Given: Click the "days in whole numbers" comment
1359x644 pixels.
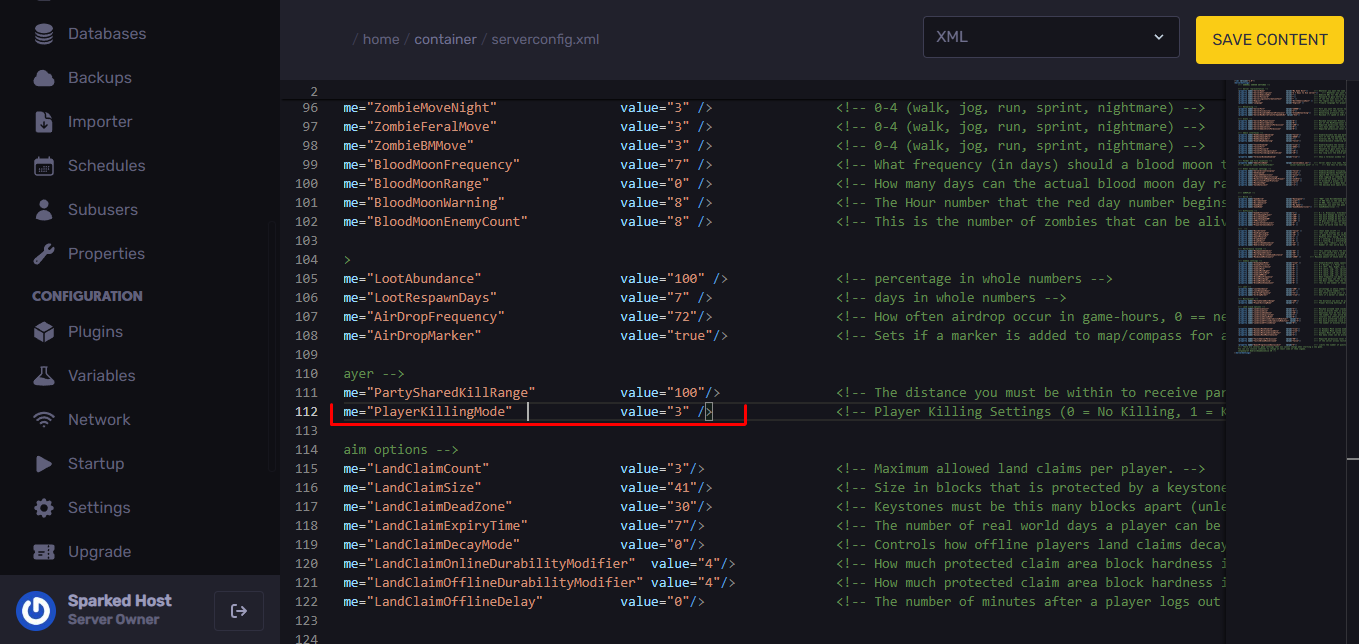Looking at the screenshot, I should point(951,298).
